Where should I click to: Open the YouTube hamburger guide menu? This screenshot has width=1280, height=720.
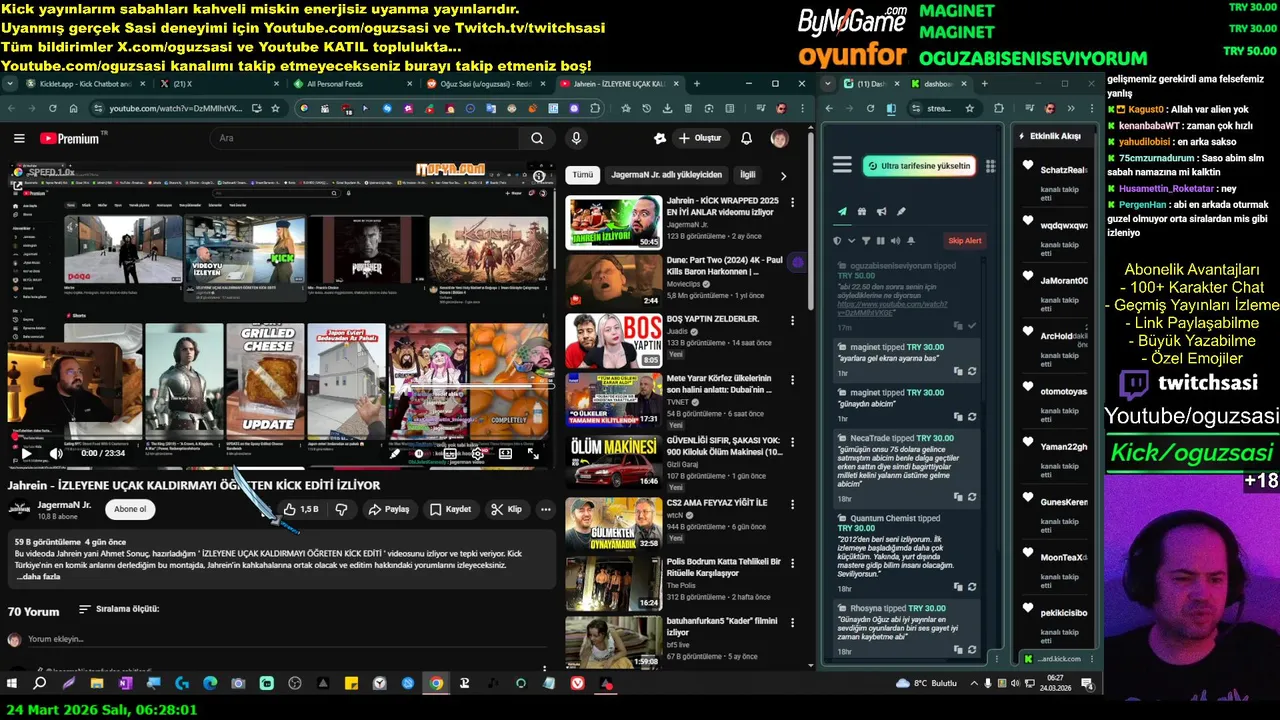coord(18,138)
